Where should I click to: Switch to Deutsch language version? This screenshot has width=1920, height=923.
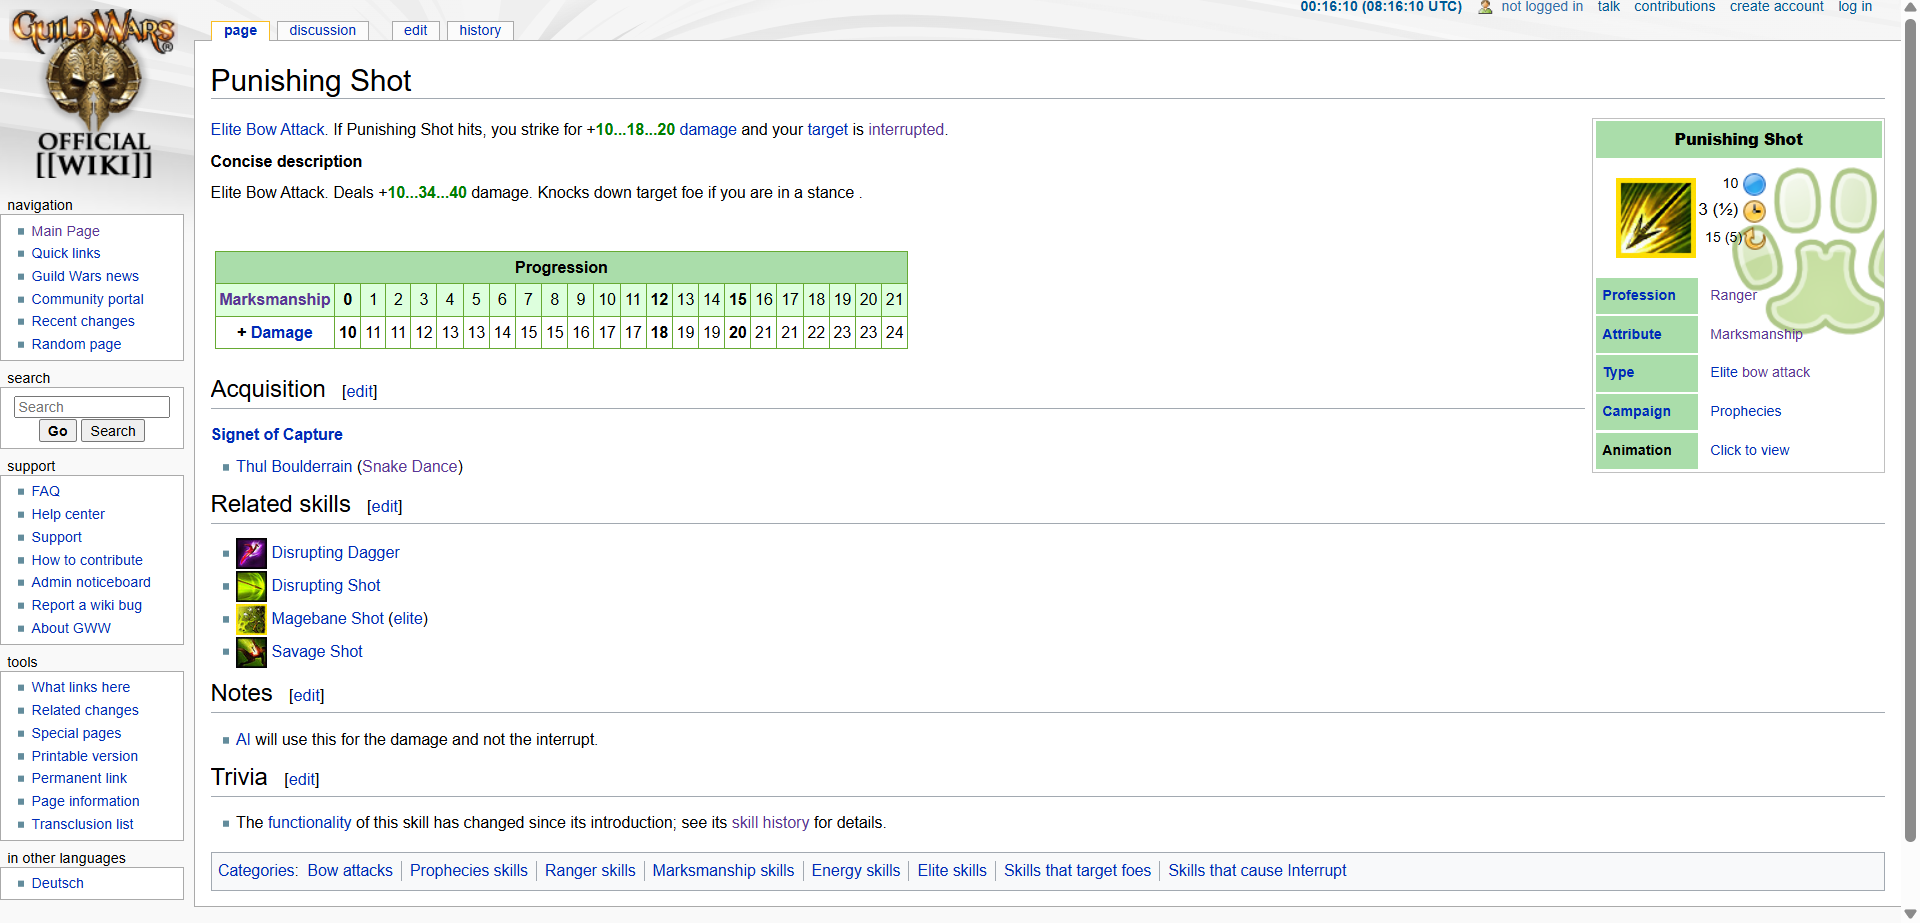coord(58,883)
